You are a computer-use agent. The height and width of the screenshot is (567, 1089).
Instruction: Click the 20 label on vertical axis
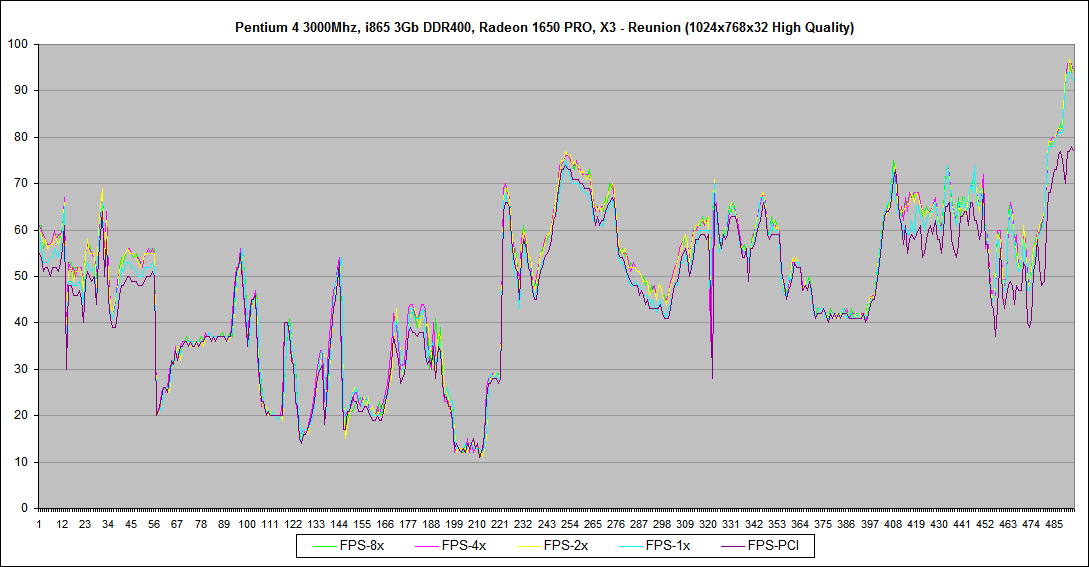click(x=21, y=416)
